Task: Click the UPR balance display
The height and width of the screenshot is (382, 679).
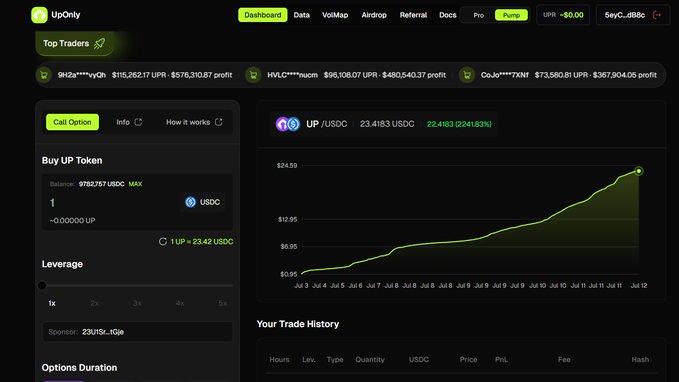Action: pos(563,15)
